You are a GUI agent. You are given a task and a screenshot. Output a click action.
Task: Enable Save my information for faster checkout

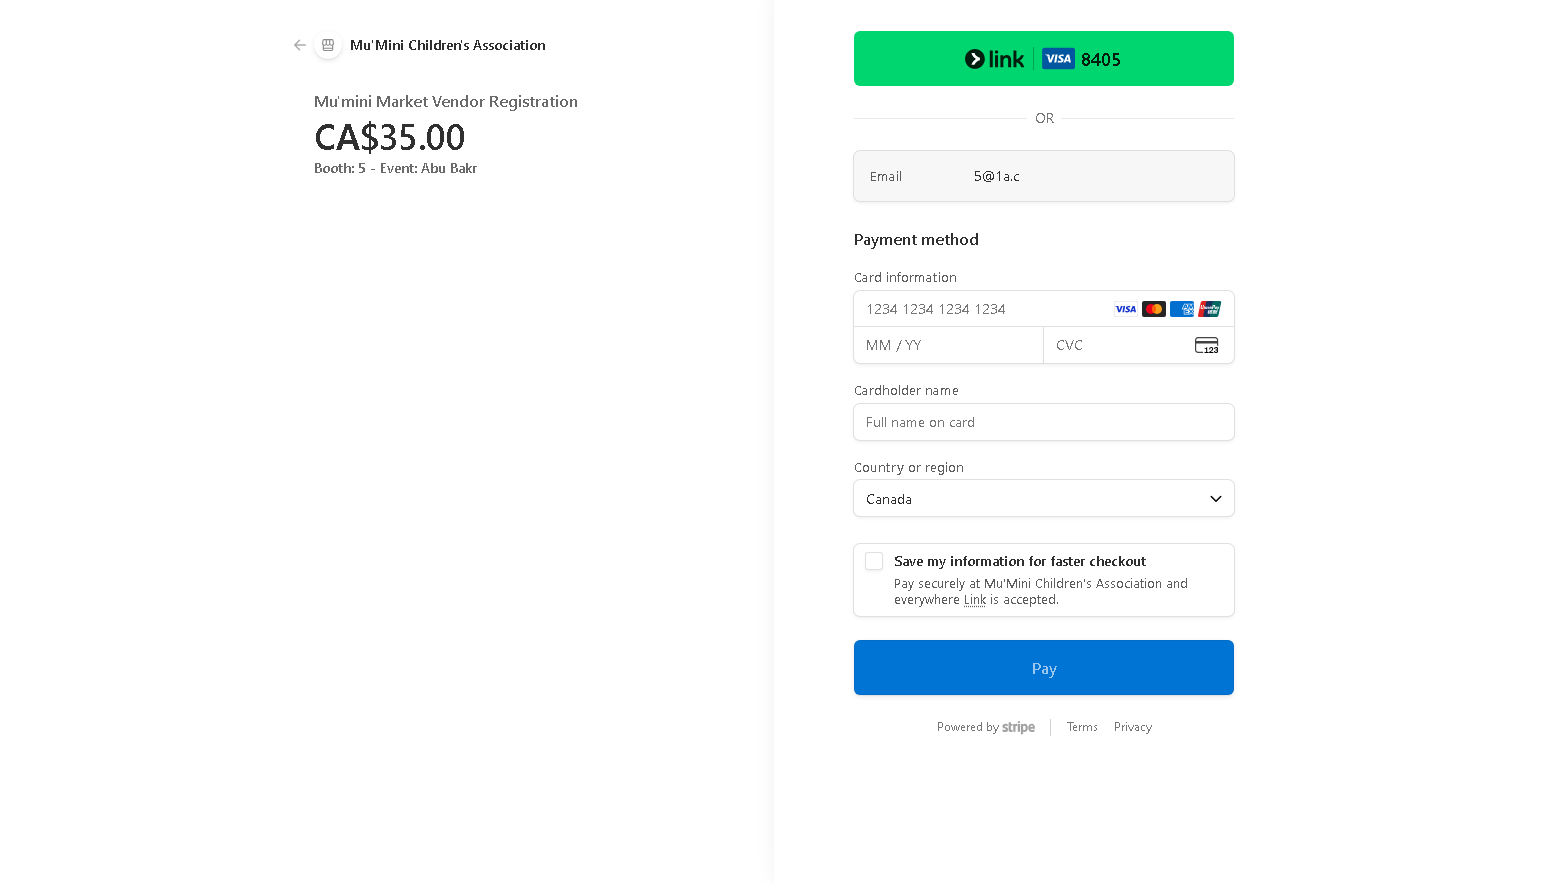tap(874, 561)
